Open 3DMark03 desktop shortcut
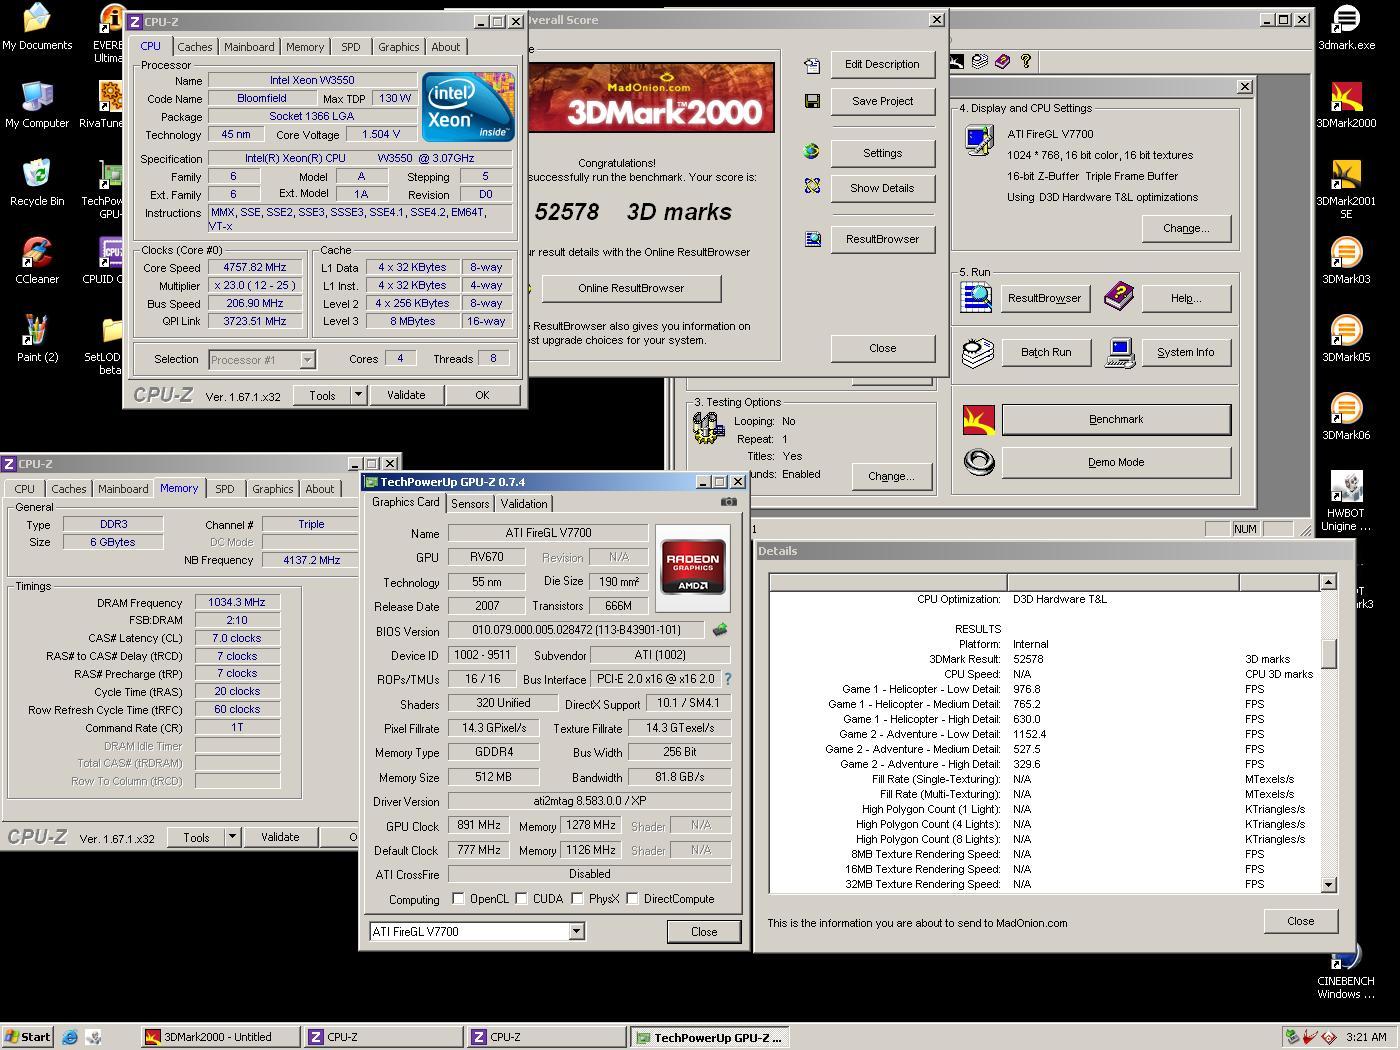The width and height of the screenshot is (1400, 1050). point(1346,261)
